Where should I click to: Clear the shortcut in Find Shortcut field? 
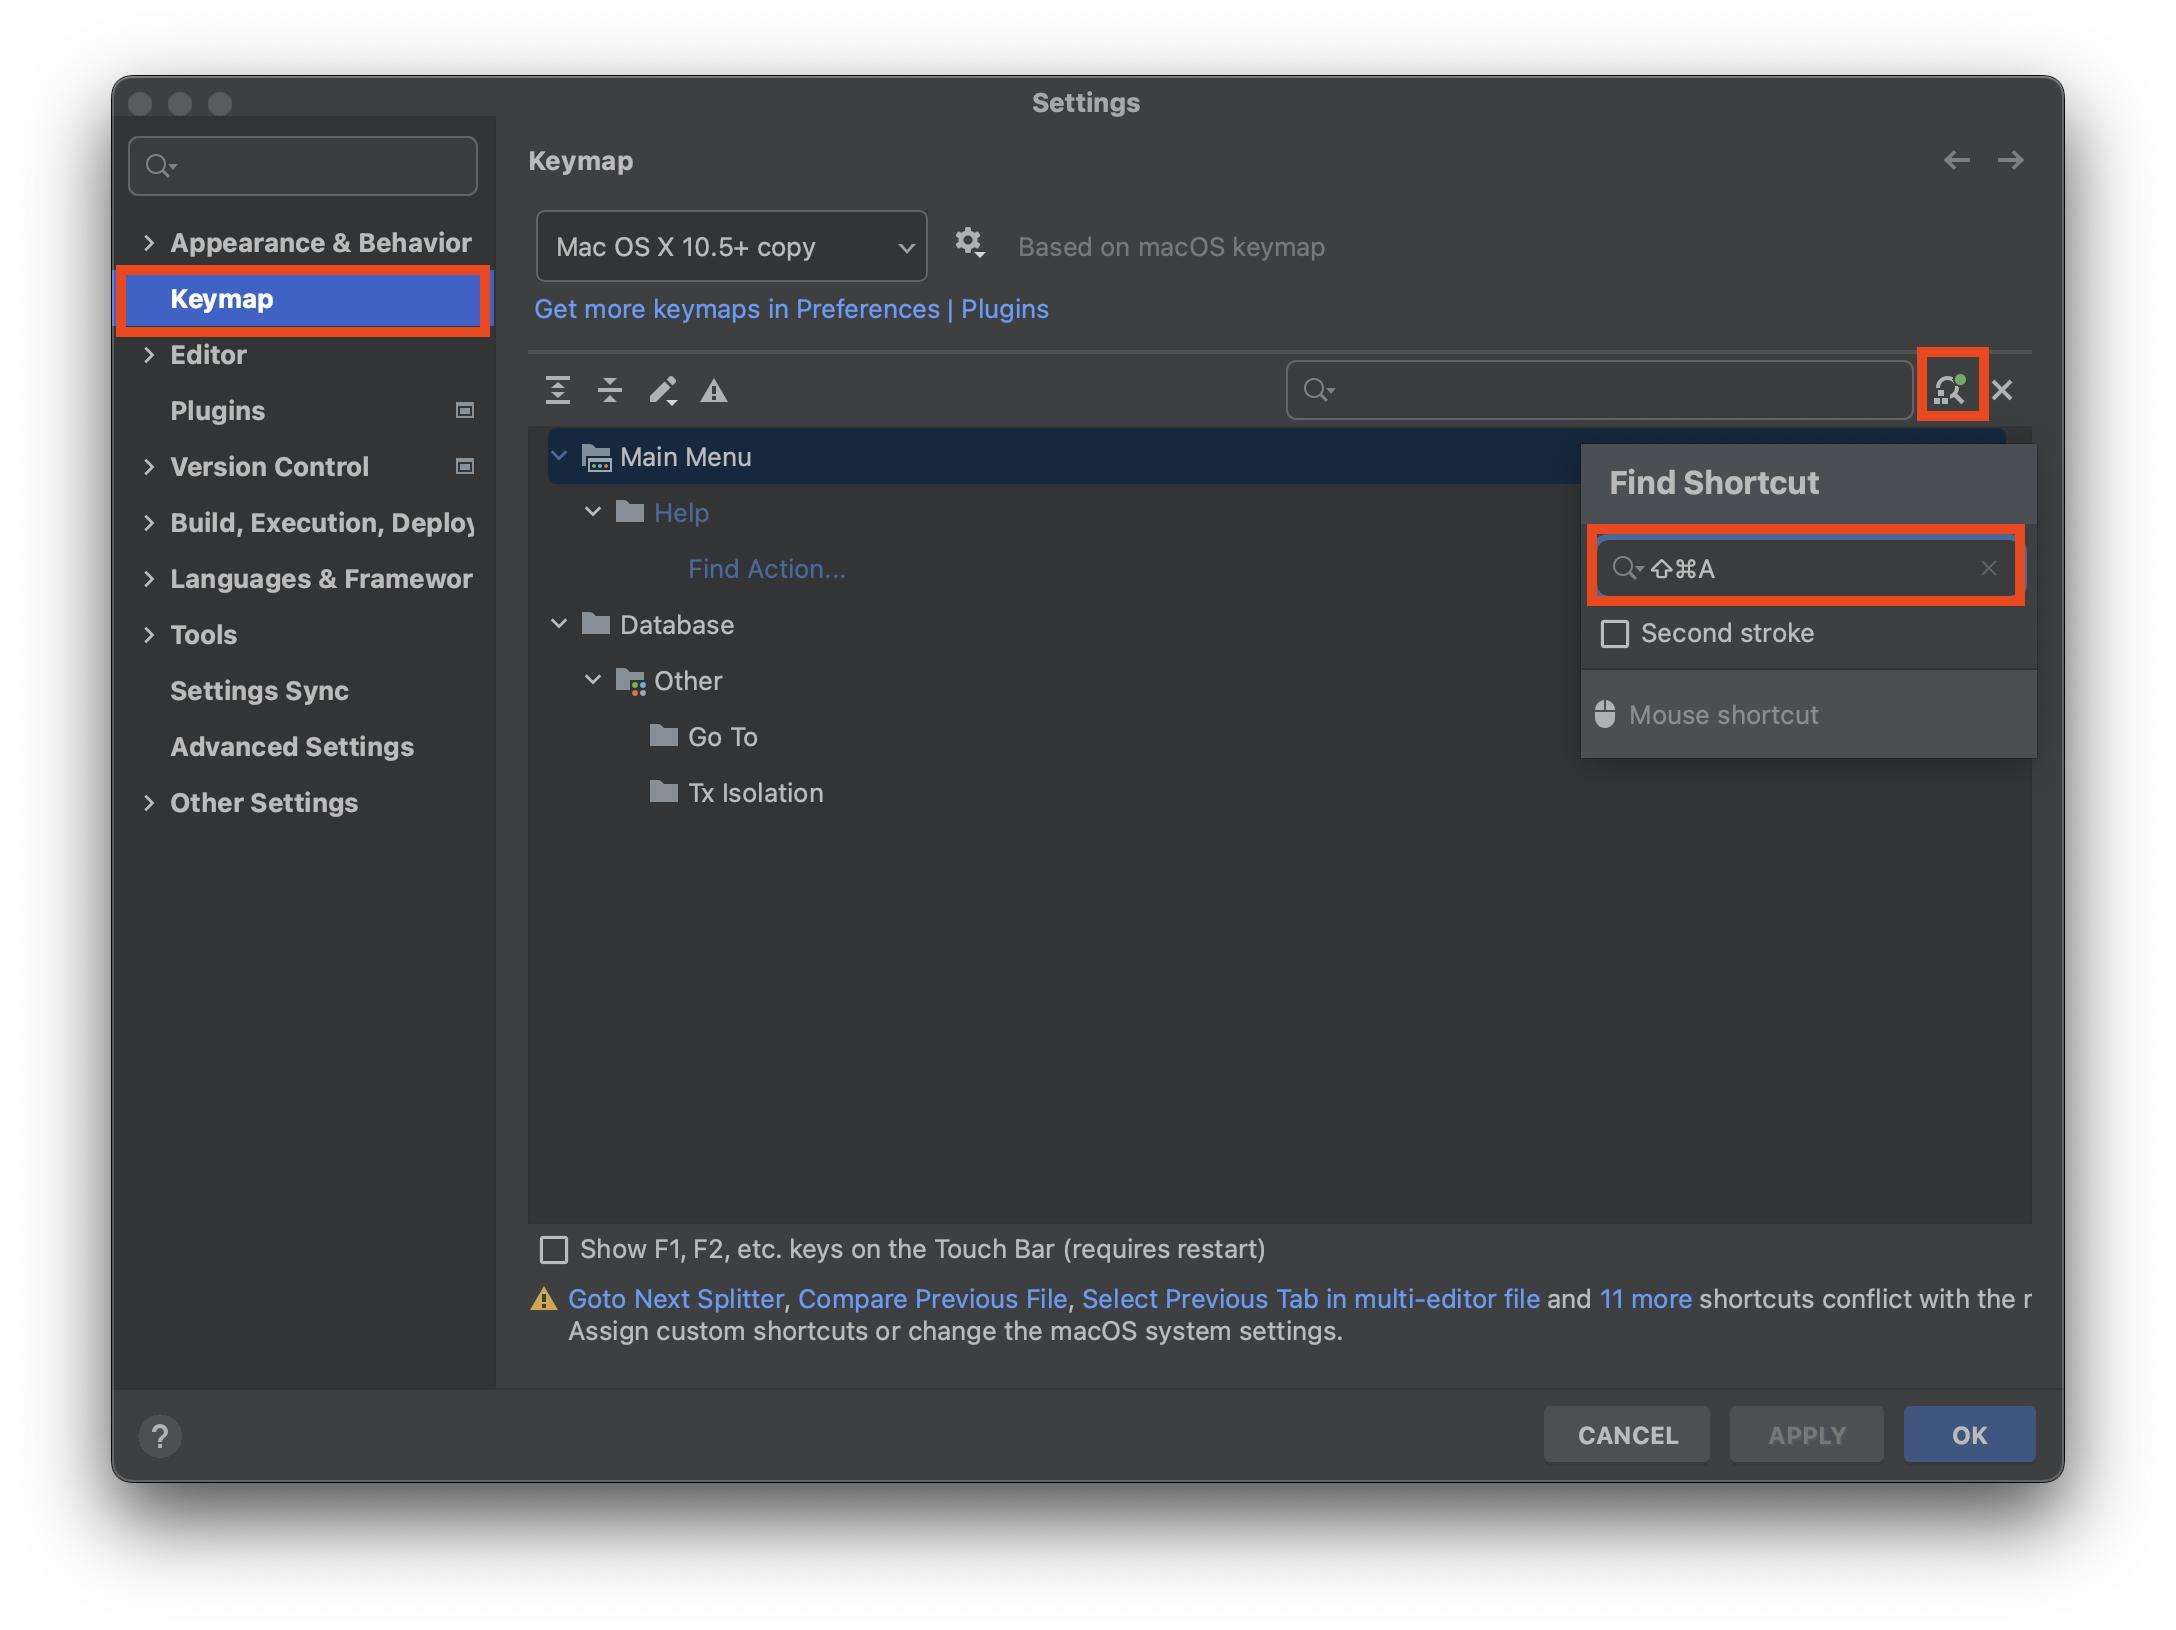pos(1989,568)
